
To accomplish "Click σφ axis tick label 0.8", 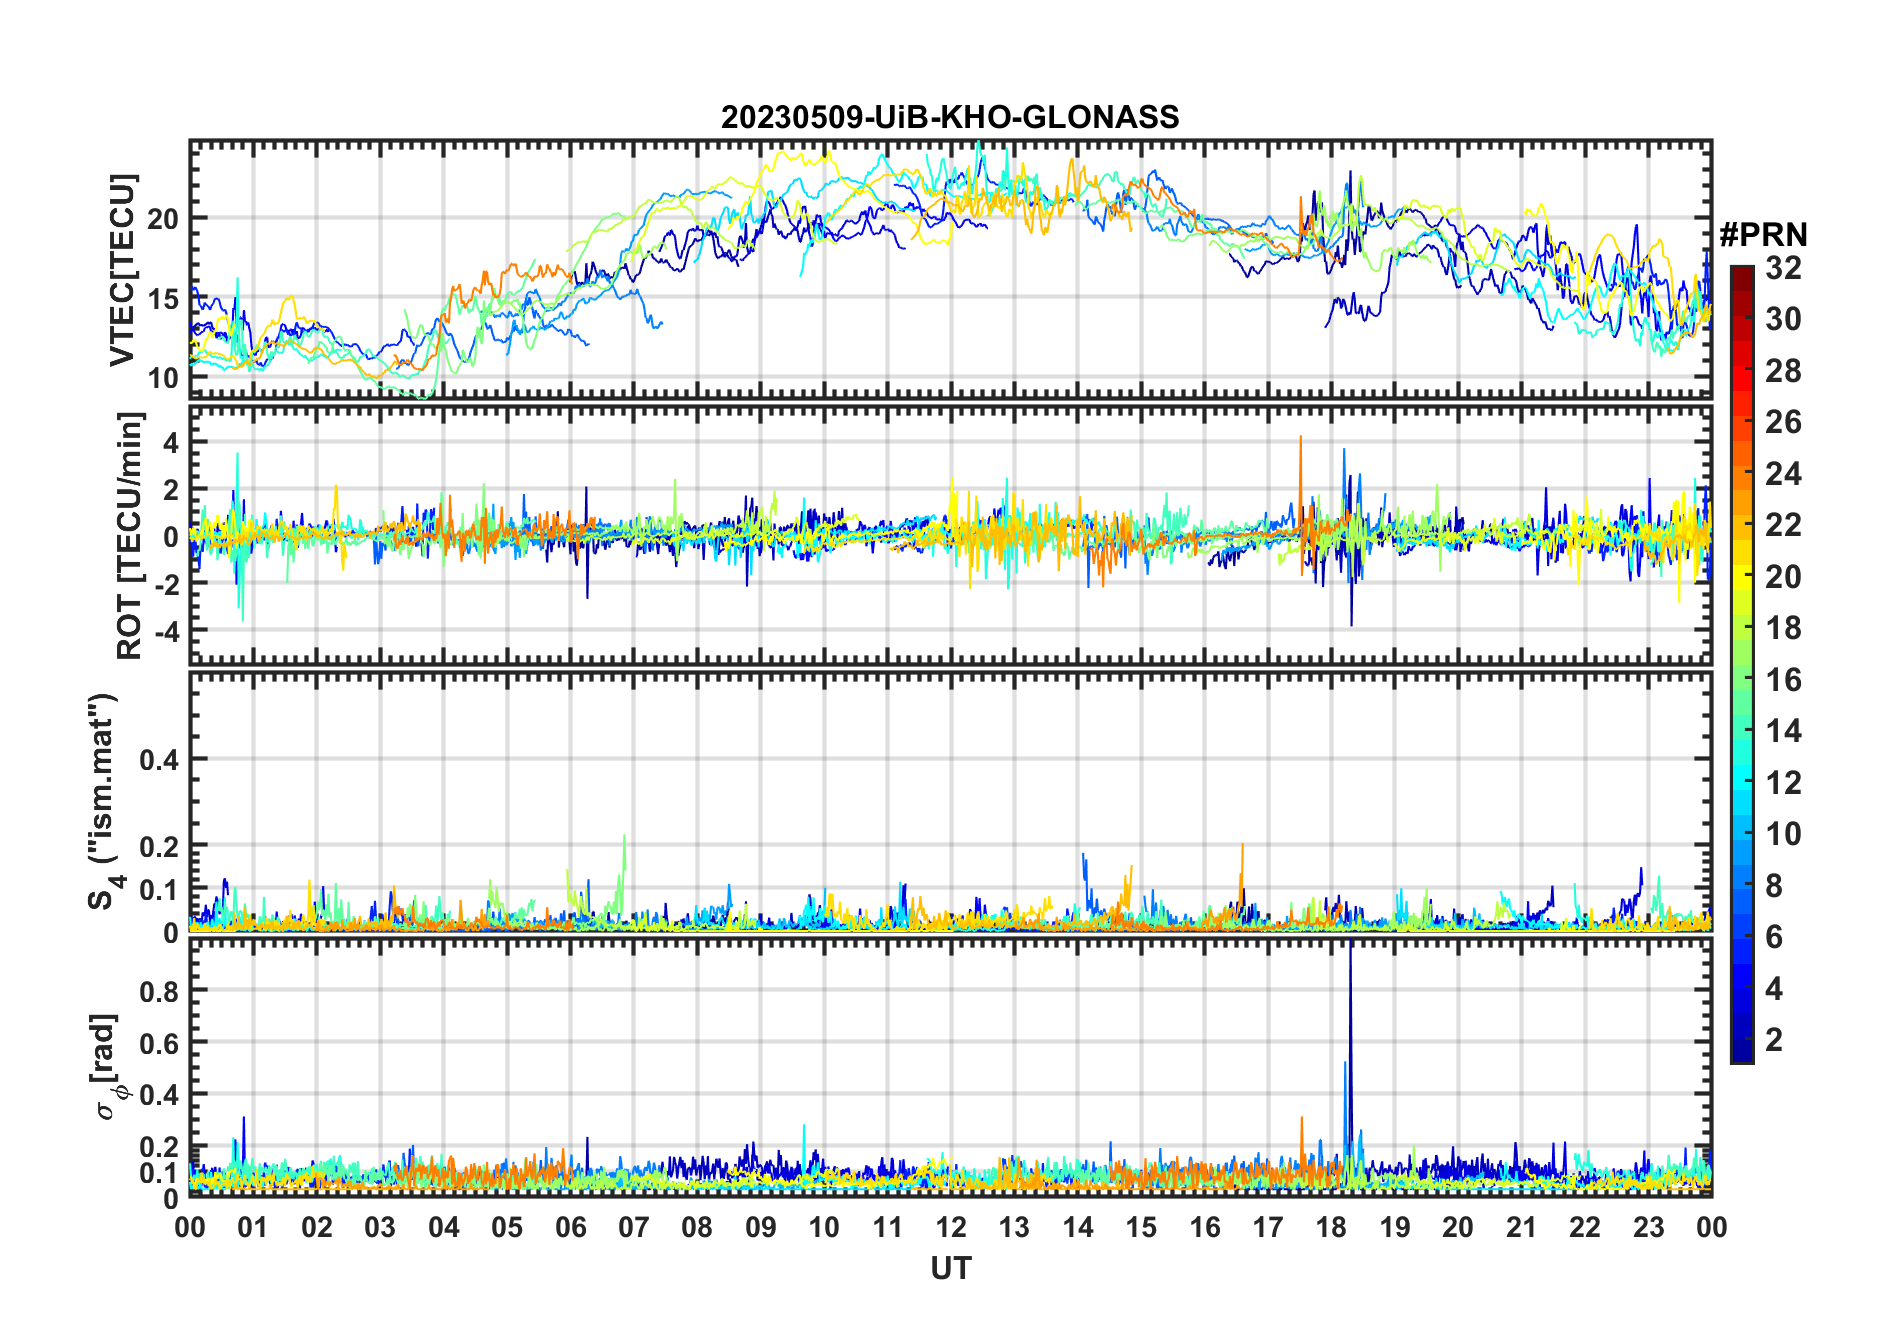I will coord(159,991).
